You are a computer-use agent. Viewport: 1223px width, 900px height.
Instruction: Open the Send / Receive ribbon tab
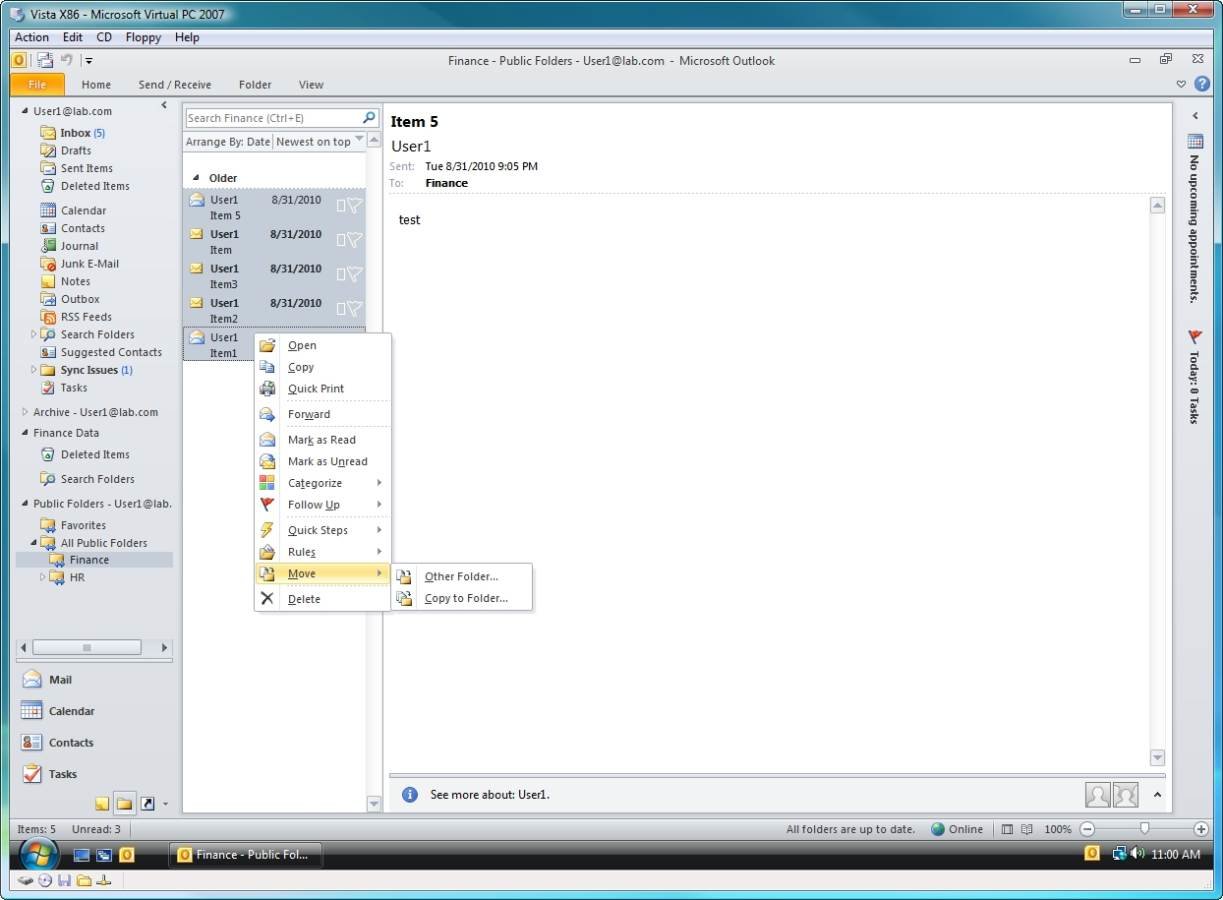tap(174, 85)
